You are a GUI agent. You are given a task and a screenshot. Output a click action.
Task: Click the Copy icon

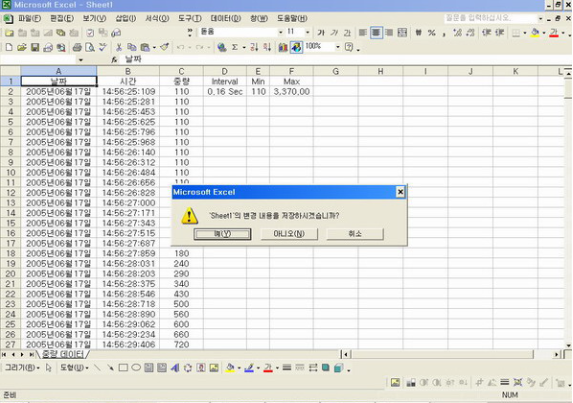point(132,47)
